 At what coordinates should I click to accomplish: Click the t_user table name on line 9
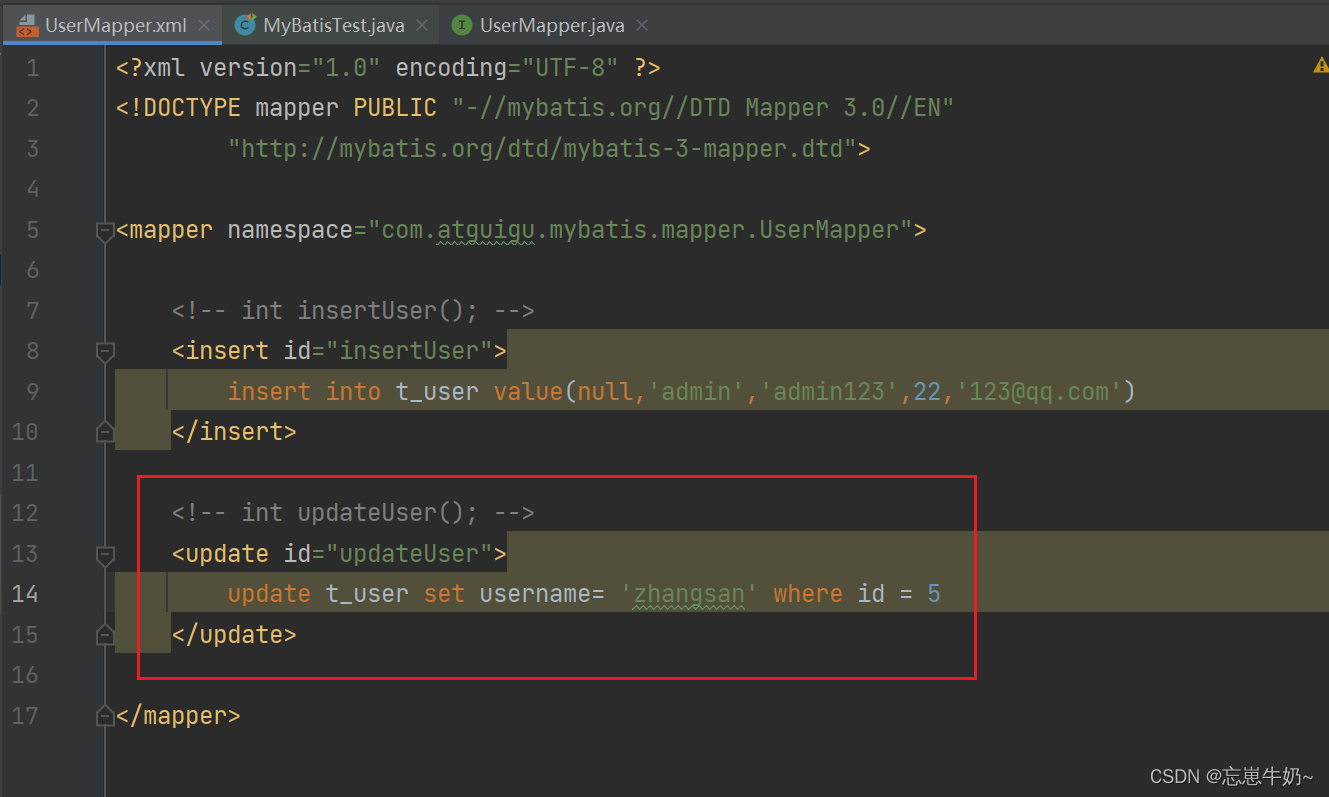(437, 391)
